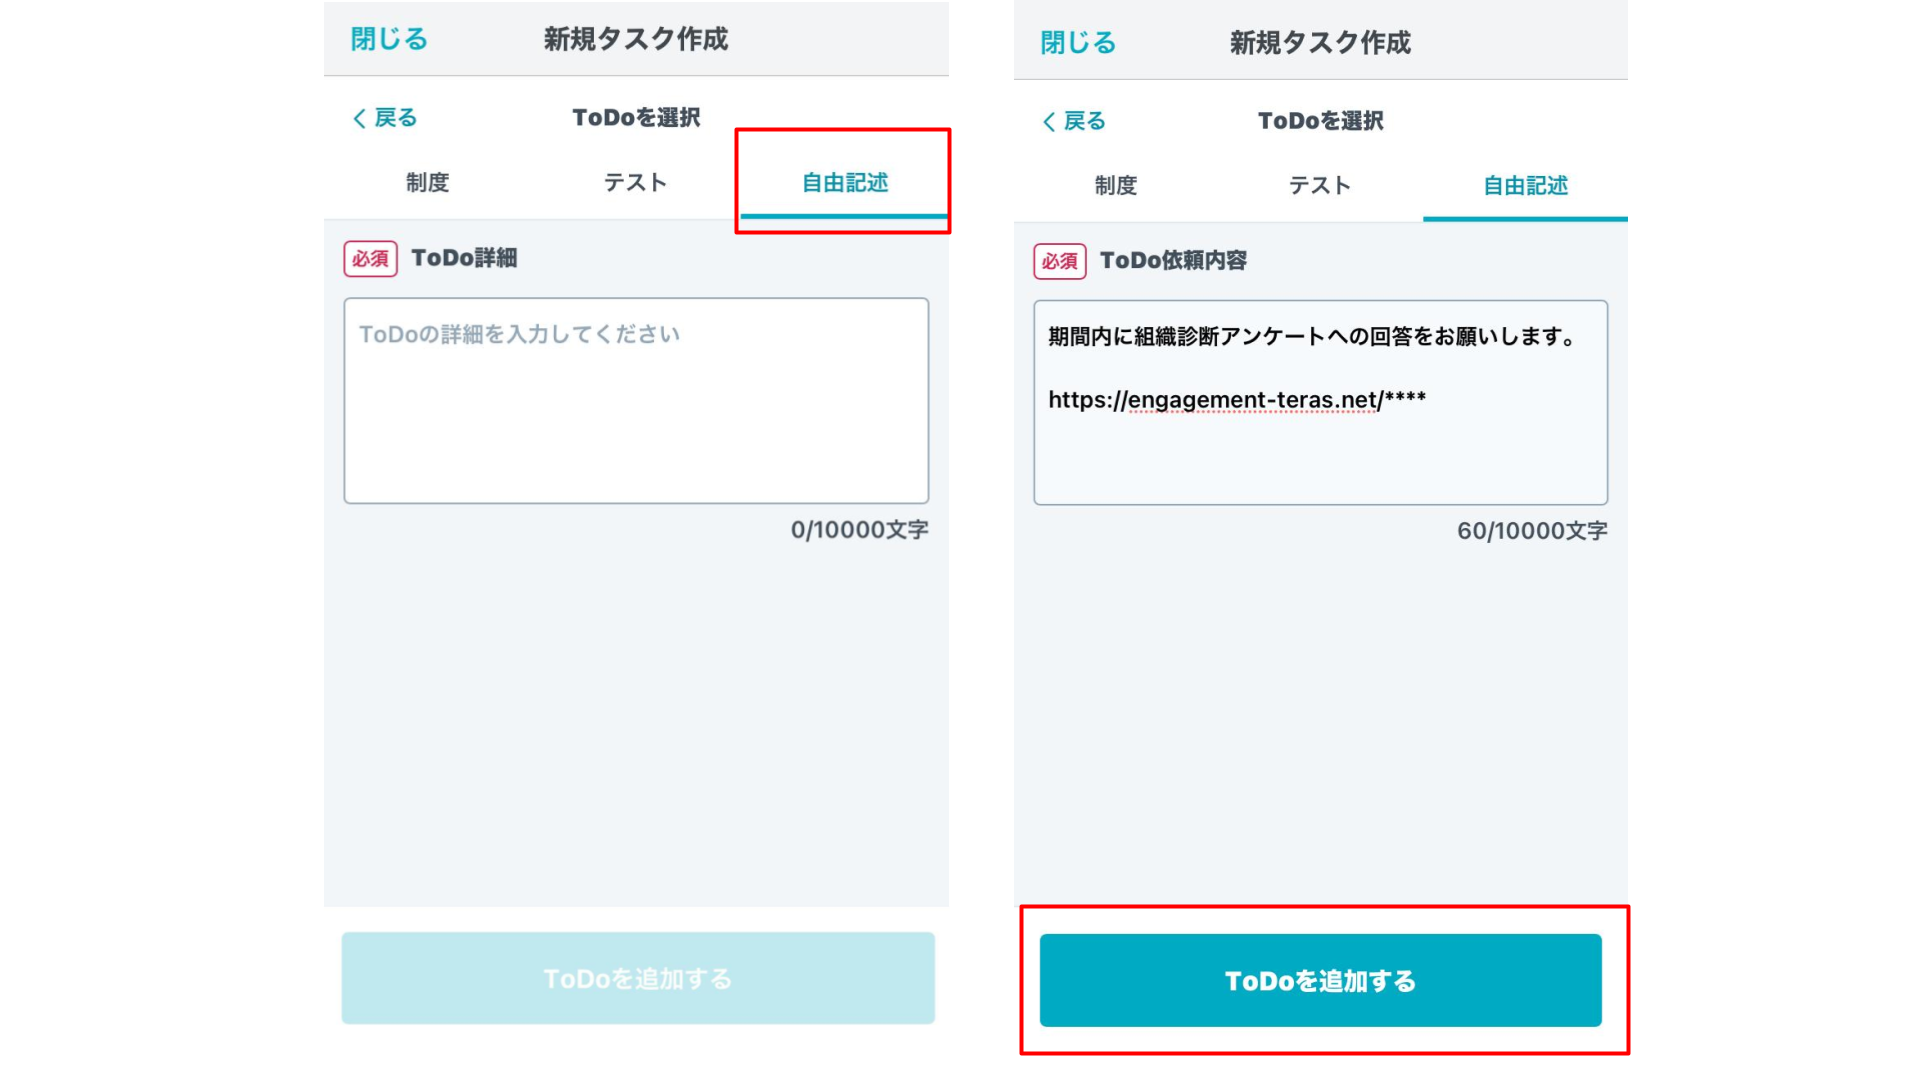1920x1080 pixels.
Task: Click the 必須 badge beside ToDo依頼内容
Action: coord(1059,261)
